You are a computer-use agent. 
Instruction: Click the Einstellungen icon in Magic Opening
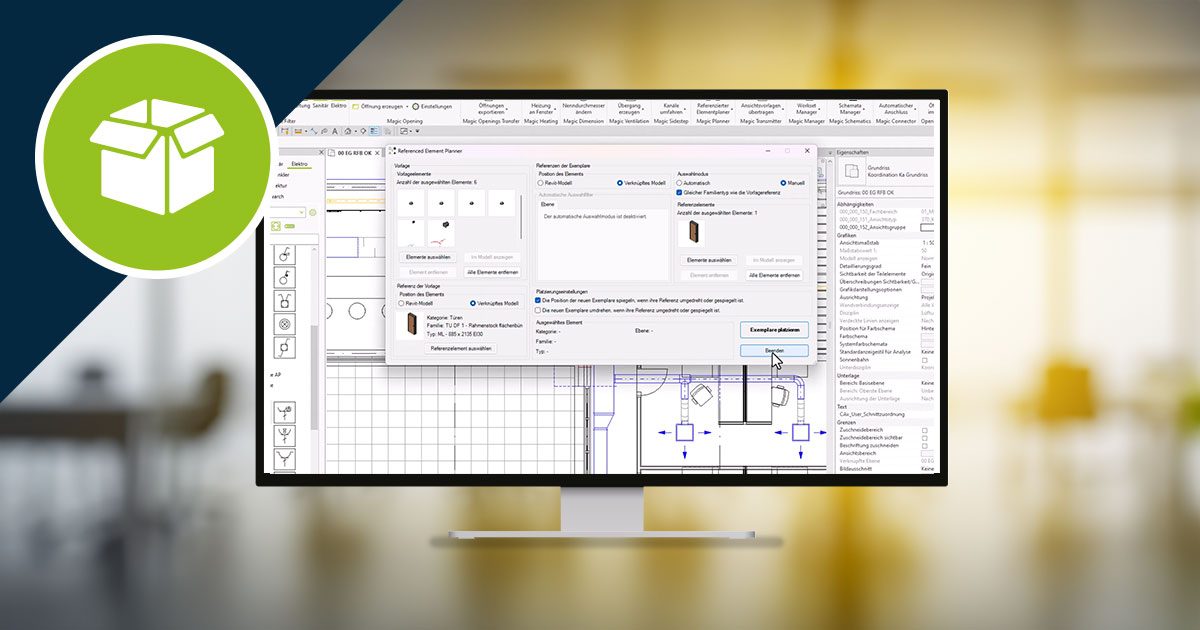(416, 106)
